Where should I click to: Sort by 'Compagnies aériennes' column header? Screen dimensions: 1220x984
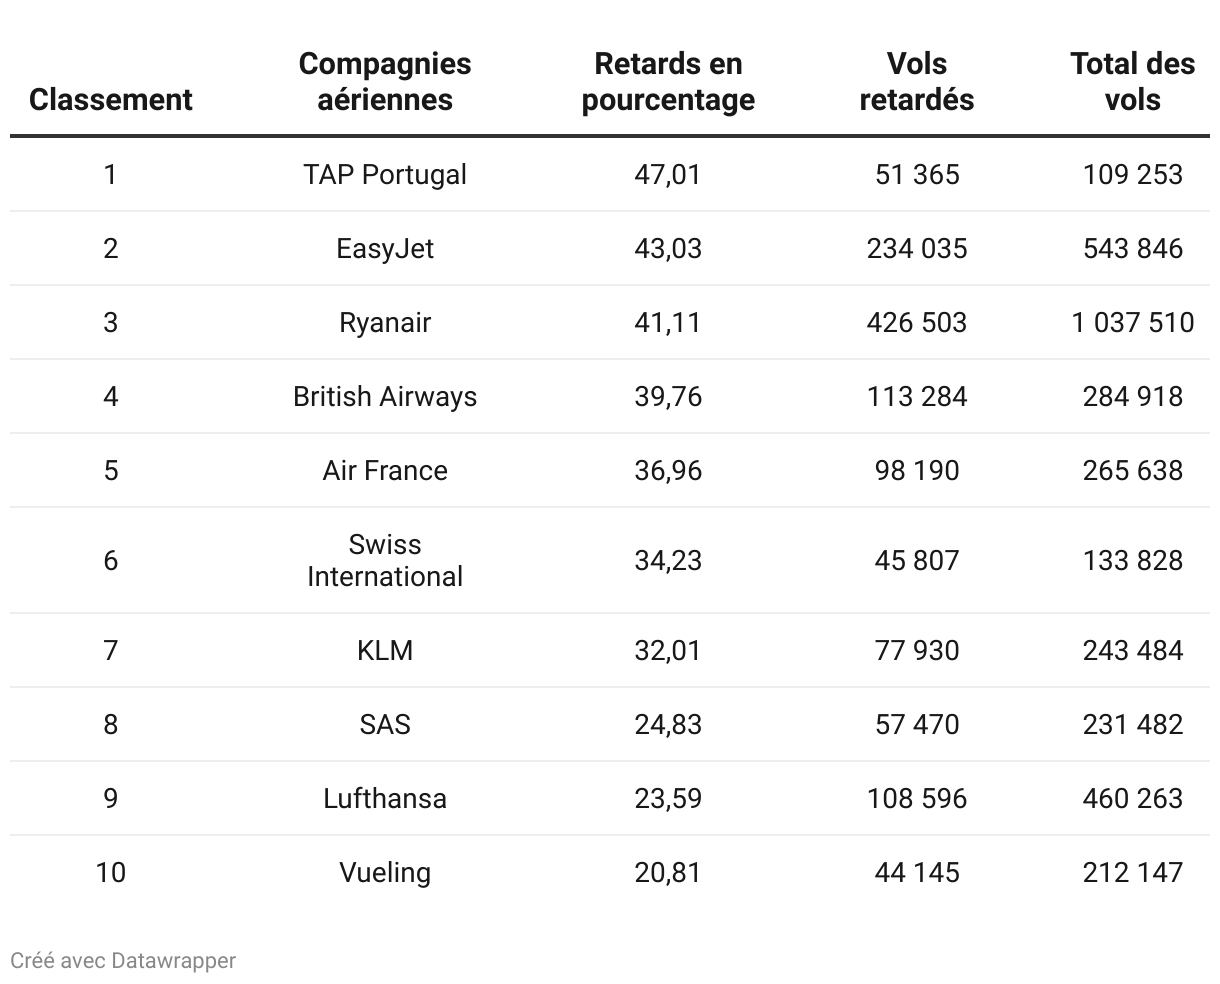click(385, 82)
